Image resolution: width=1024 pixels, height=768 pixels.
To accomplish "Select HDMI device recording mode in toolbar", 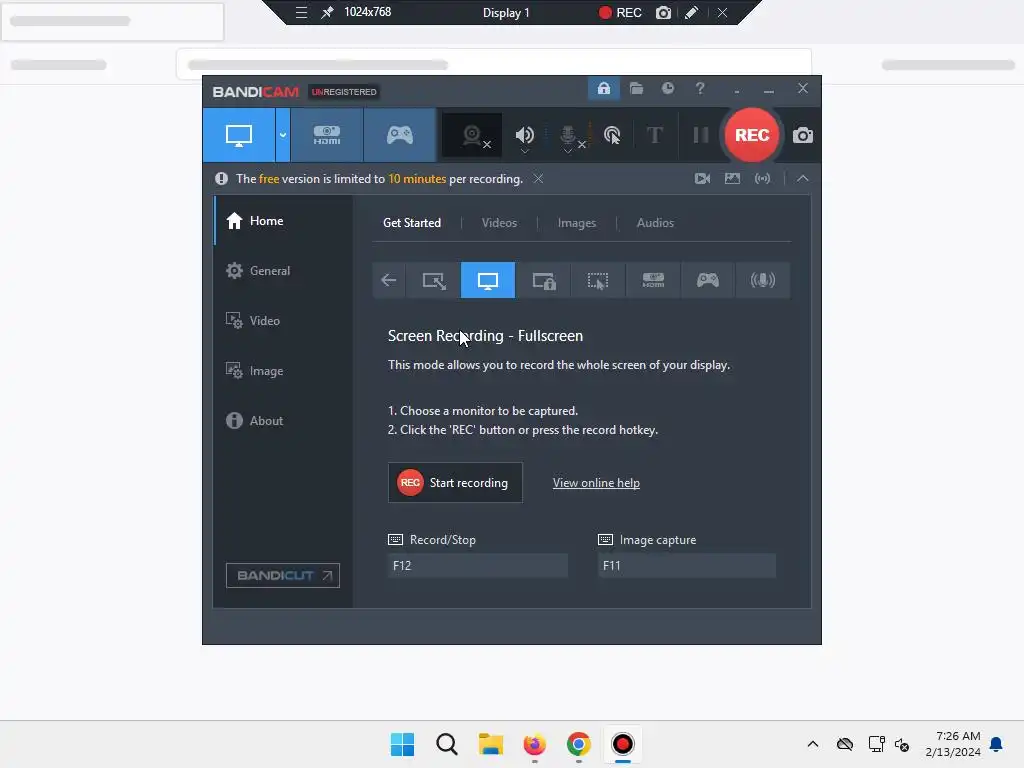I will [327, 135].
